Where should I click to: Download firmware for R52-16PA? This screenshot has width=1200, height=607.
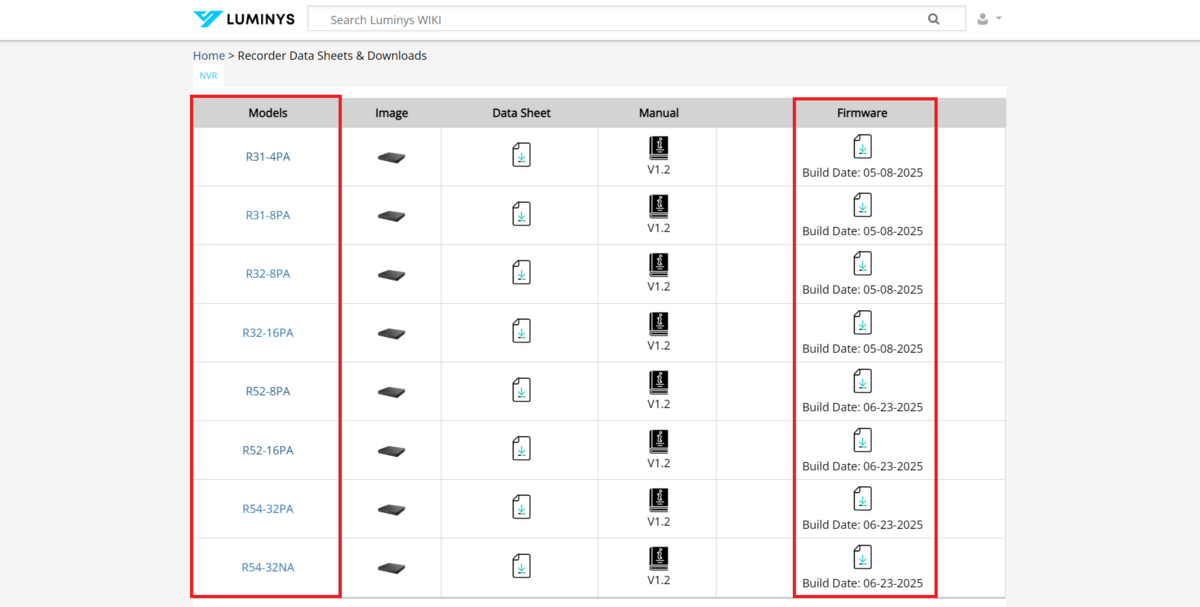(x=862, y=440)
